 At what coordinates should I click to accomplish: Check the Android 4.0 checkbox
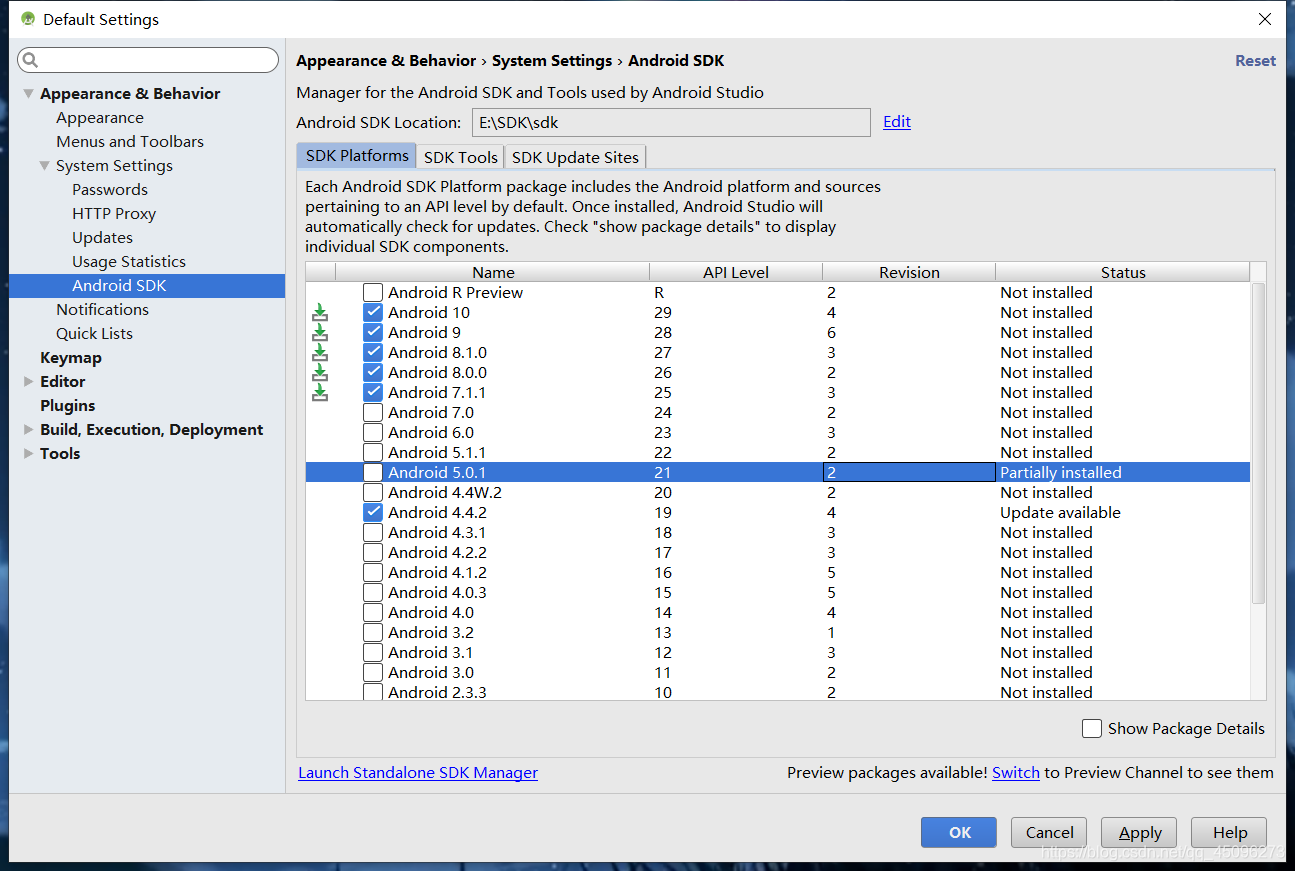[x=373, y=612]
